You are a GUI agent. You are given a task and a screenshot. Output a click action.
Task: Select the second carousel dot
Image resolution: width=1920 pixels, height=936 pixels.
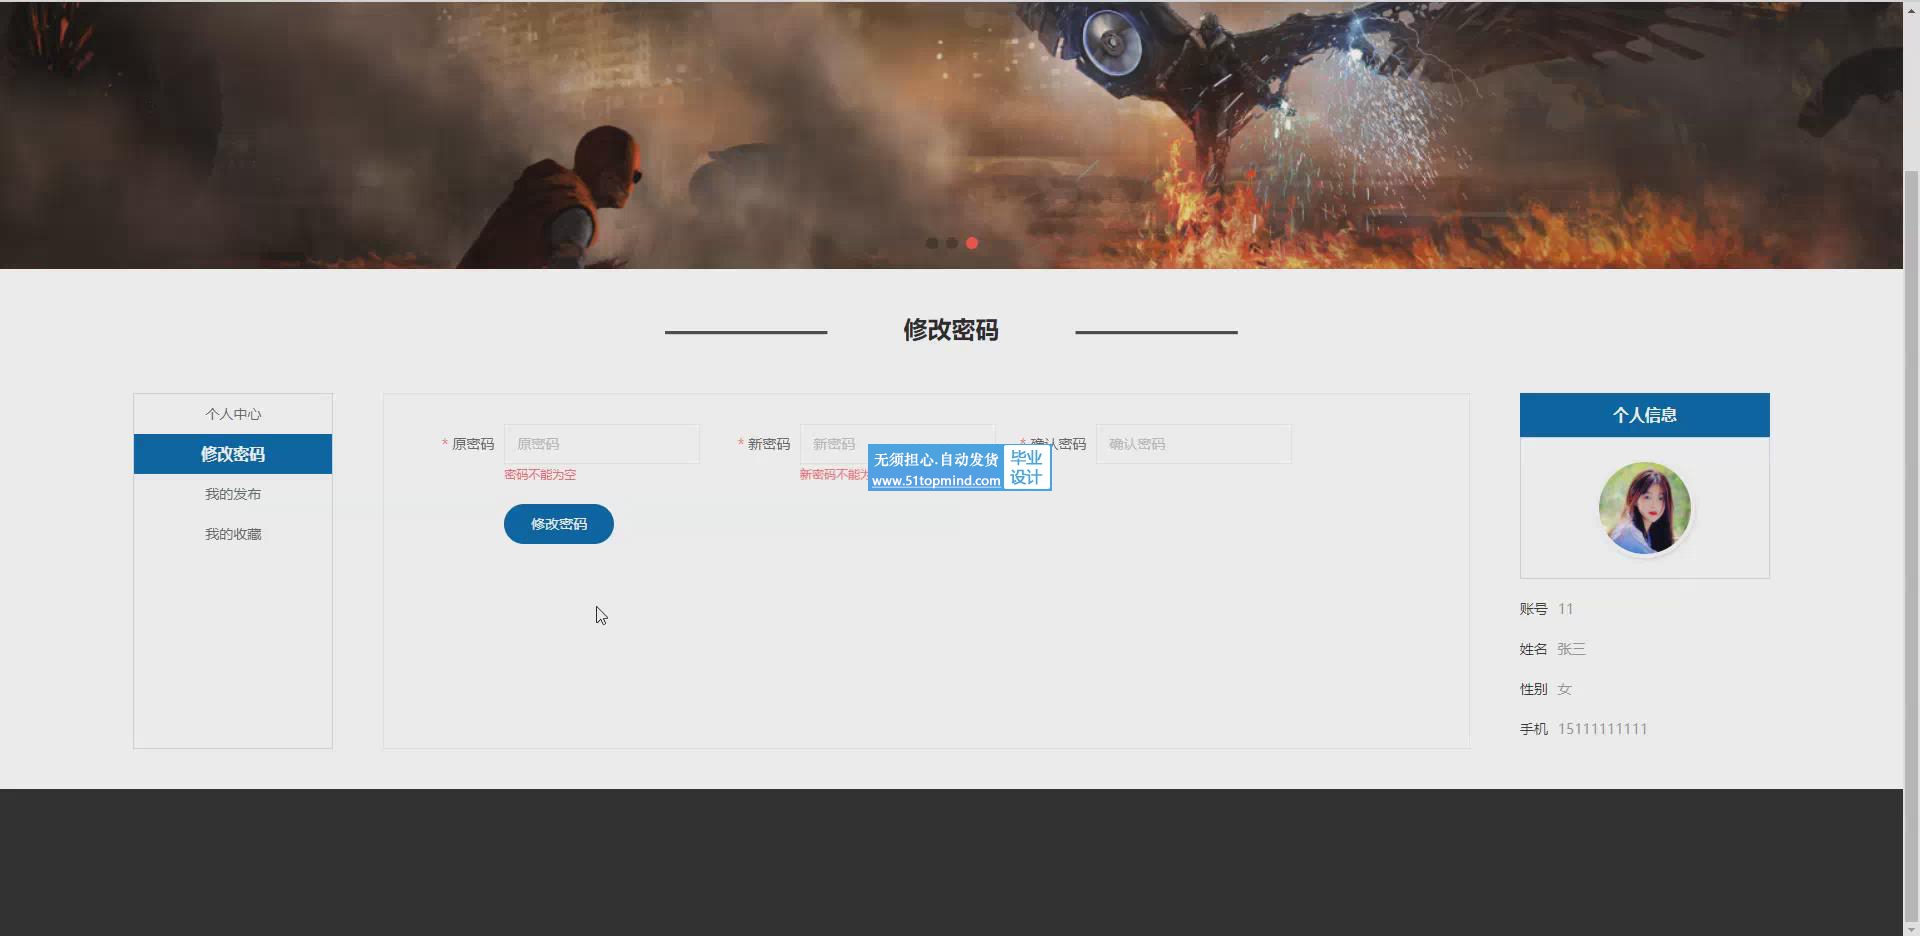click(952, 243)
